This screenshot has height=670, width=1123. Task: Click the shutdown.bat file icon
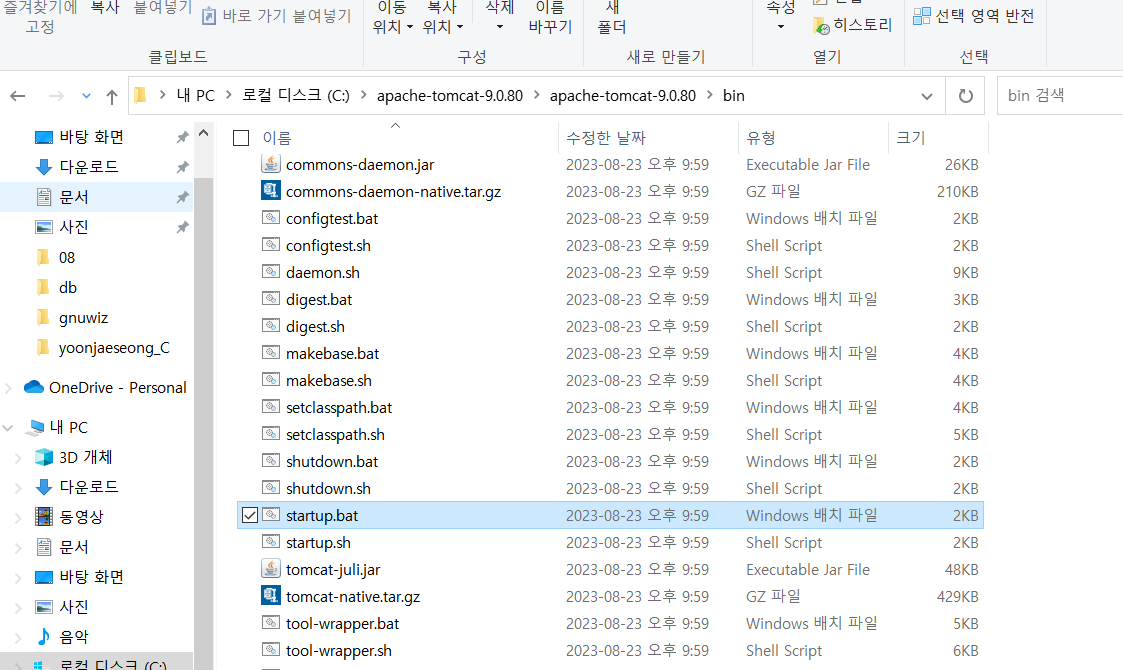point(271,461)
